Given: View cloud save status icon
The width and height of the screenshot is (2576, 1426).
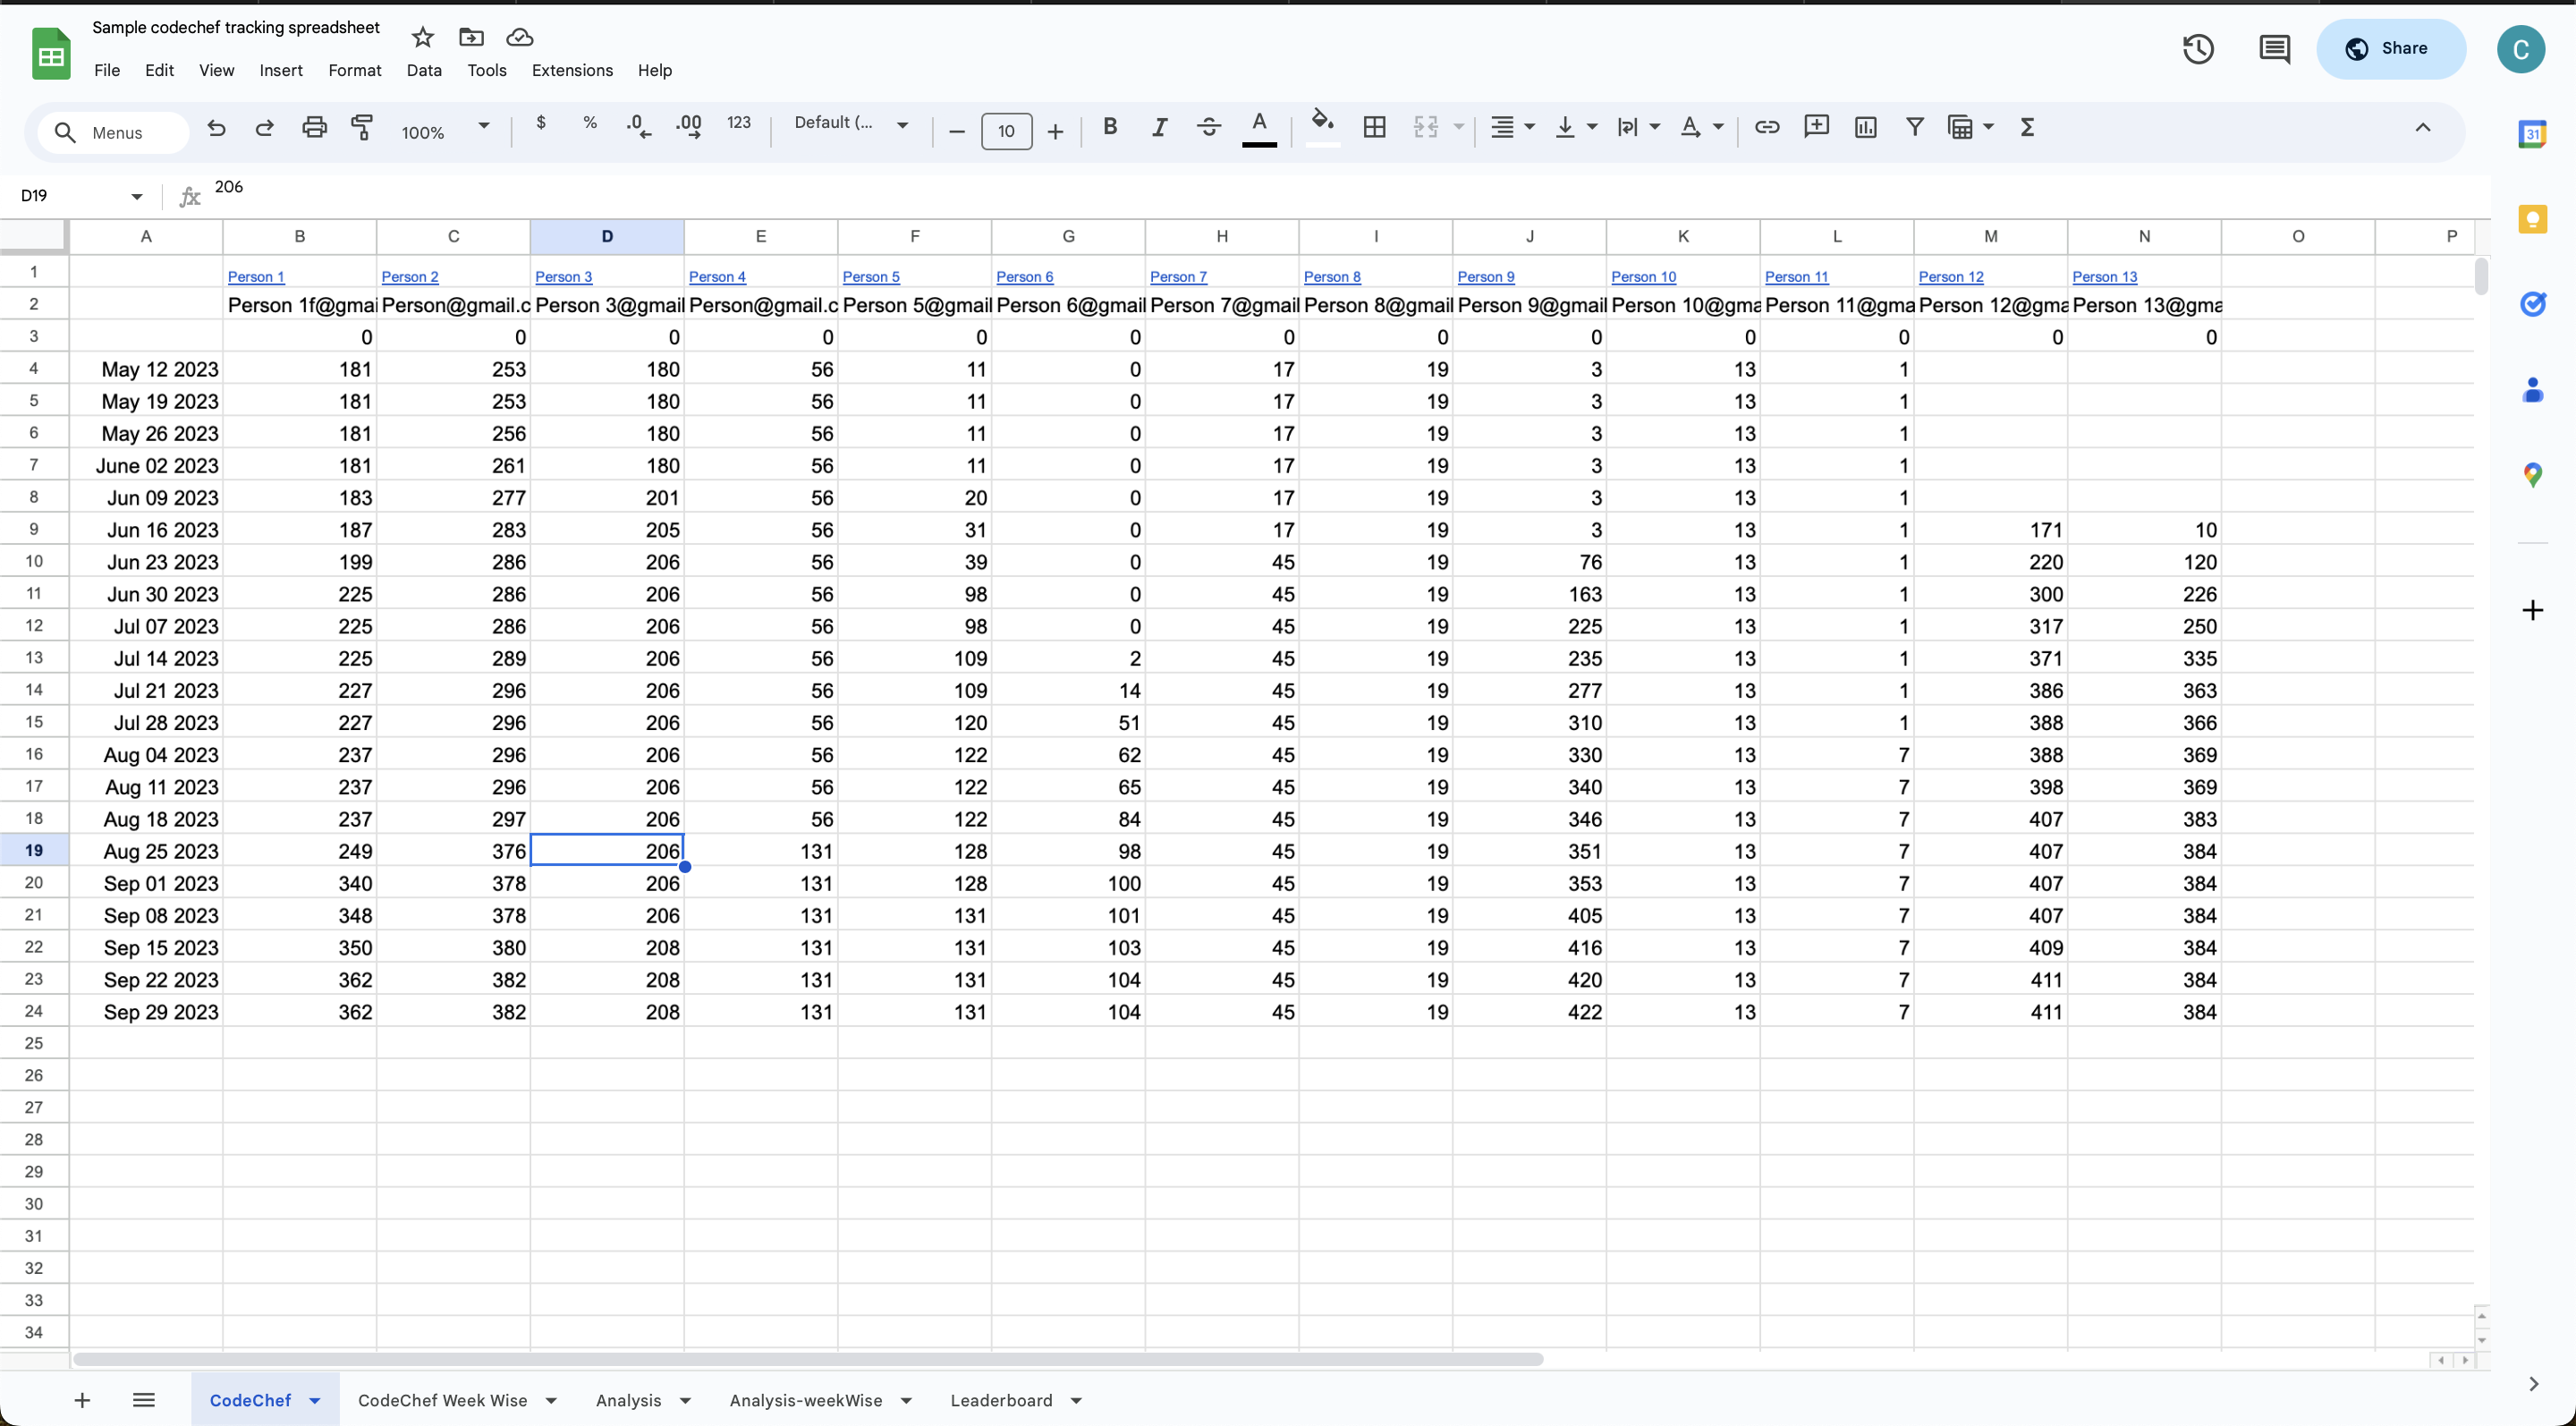Looking at the screenshot, I should pyautogui.click(x=520, y=38).
